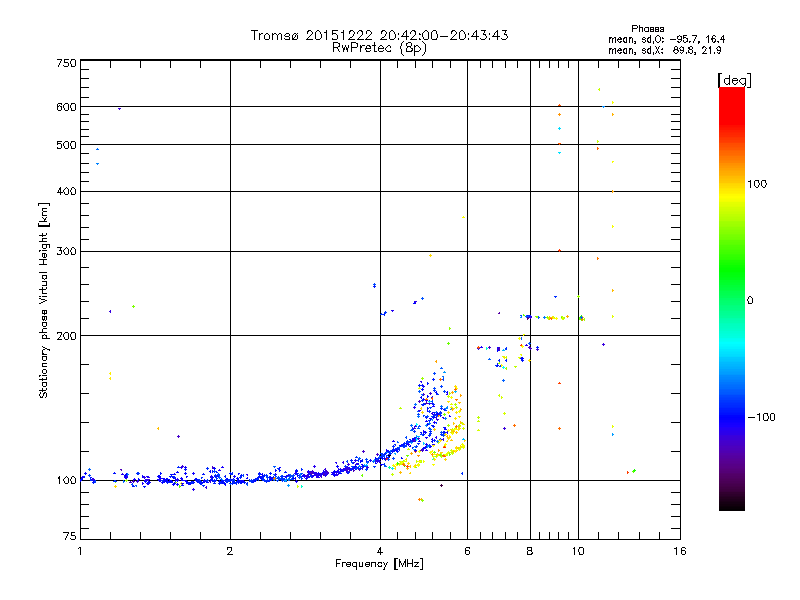Click x-axis tick label '10'
This screenshot has width=800, height=600.
578,551
